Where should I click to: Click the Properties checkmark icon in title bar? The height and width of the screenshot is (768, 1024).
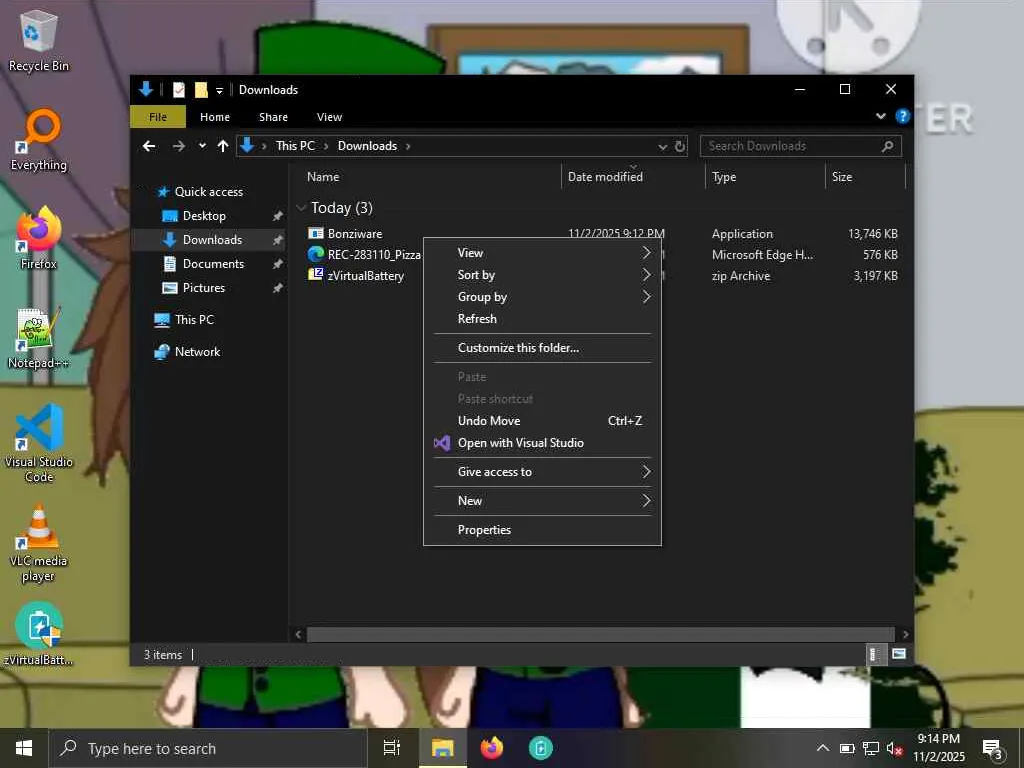pyautogui.click(x=178, y=89)
